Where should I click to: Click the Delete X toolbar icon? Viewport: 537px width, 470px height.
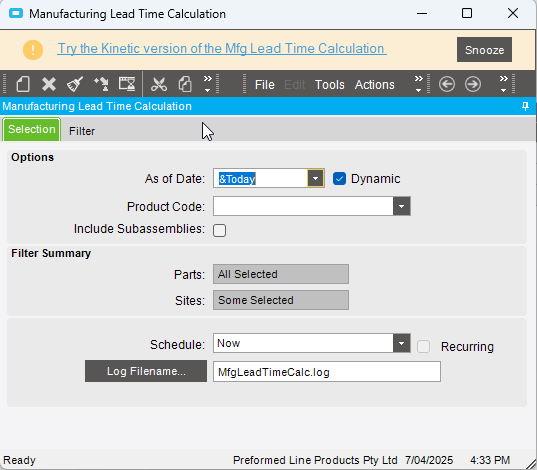point(49,84)
